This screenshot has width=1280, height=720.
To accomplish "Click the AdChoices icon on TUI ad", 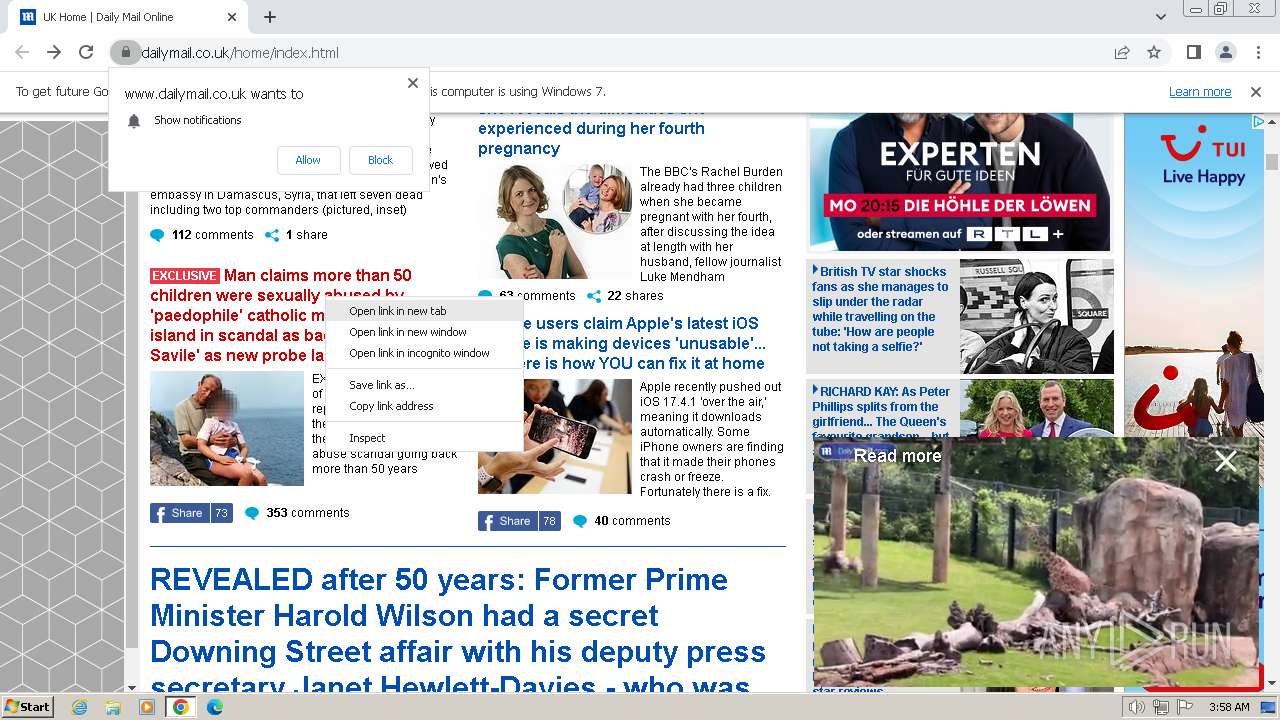I will tap(1257, 121).
